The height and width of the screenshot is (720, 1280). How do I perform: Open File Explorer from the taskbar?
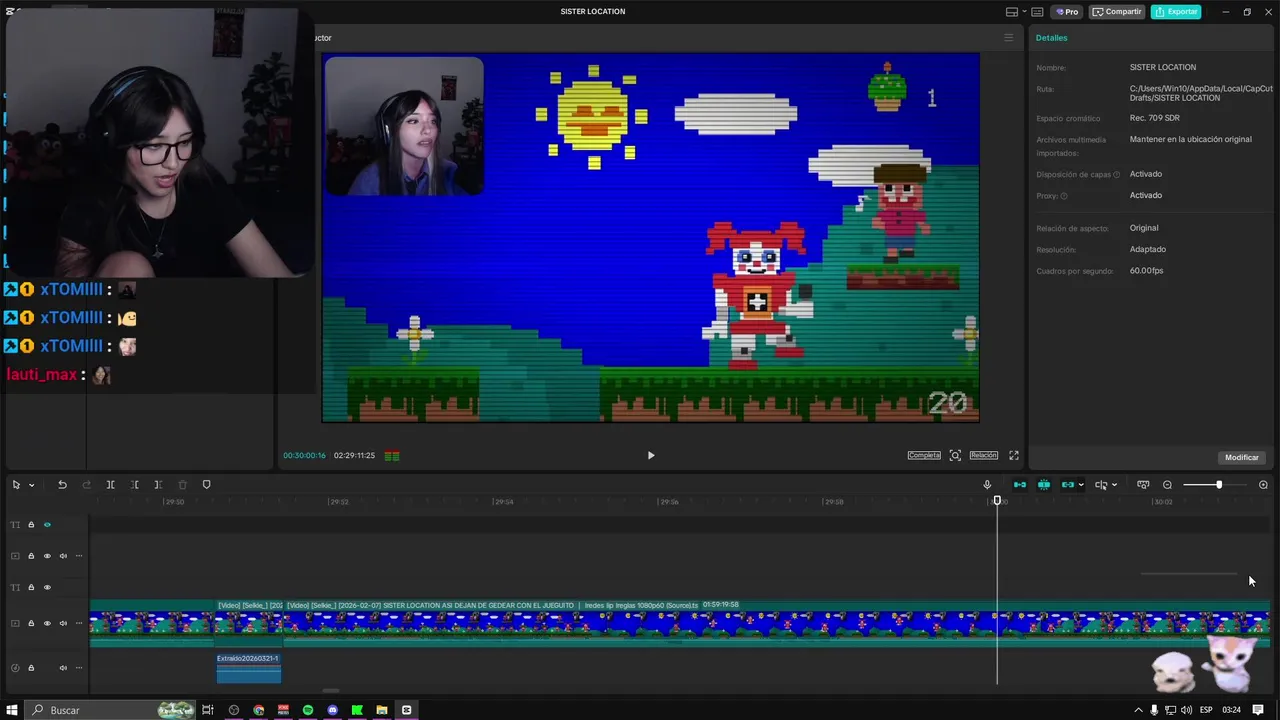[x=382, y=710]
